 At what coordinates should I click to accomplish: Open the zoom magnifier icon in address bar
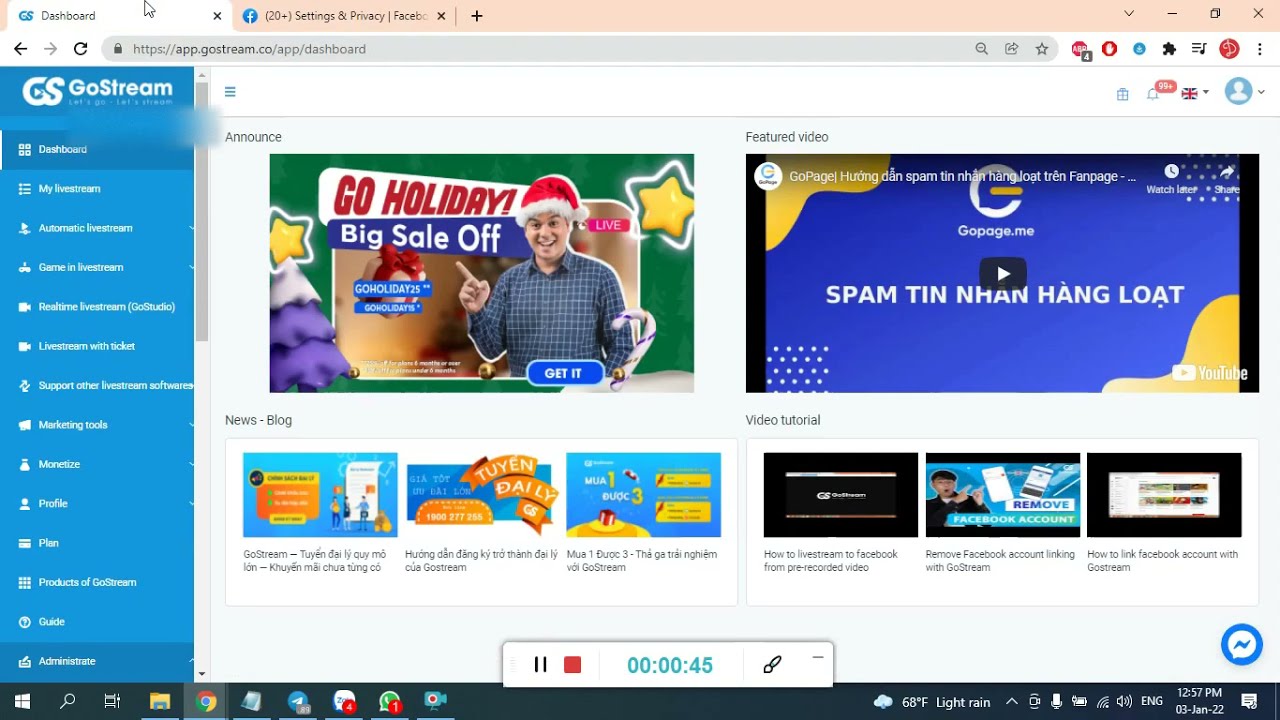[982, 49]
